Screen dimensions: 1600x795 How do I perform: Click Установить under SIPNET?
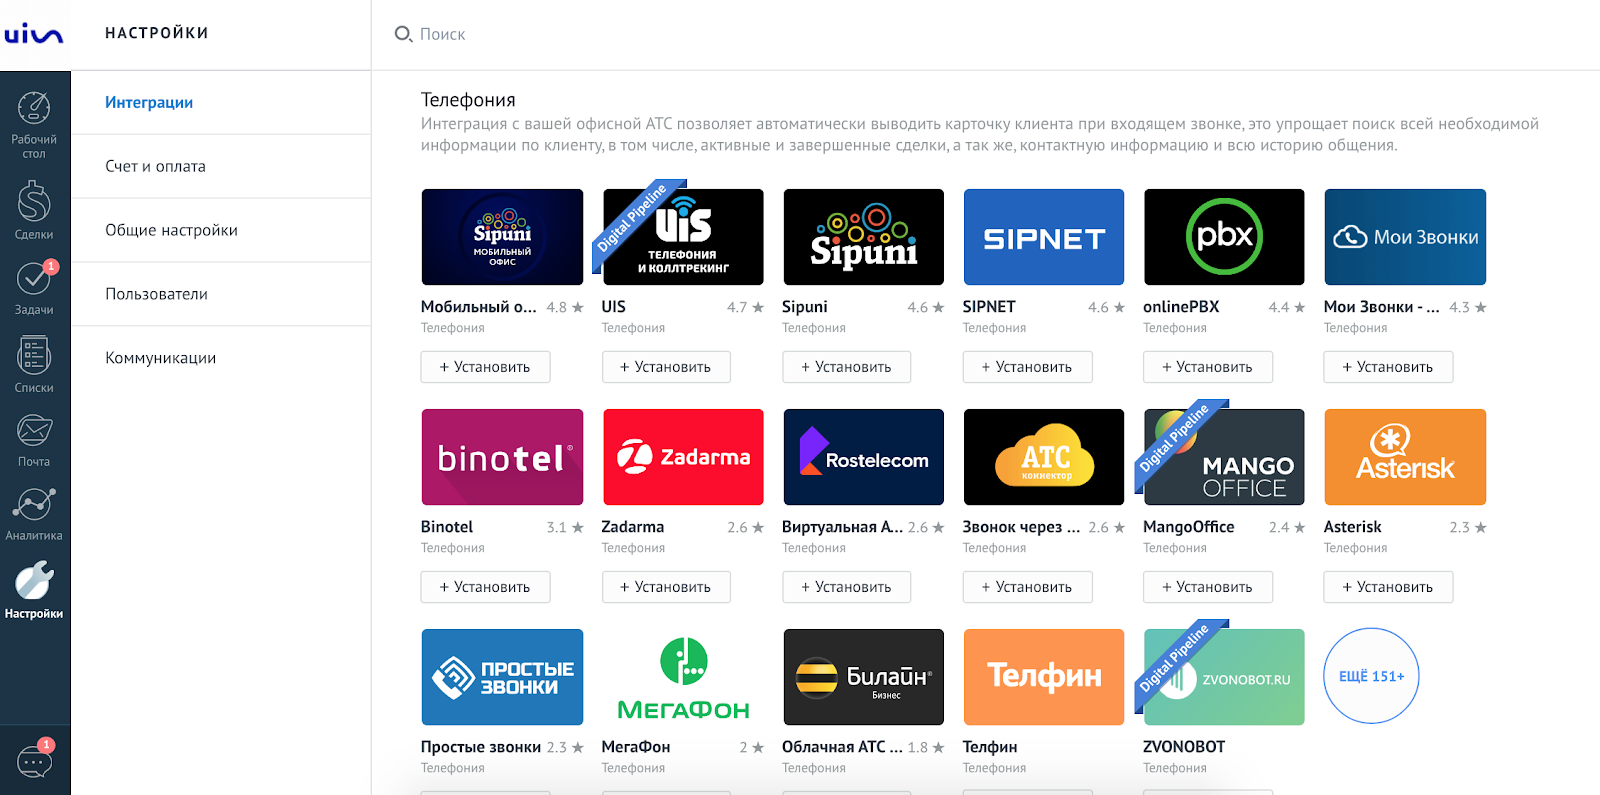coord(1027,367)
